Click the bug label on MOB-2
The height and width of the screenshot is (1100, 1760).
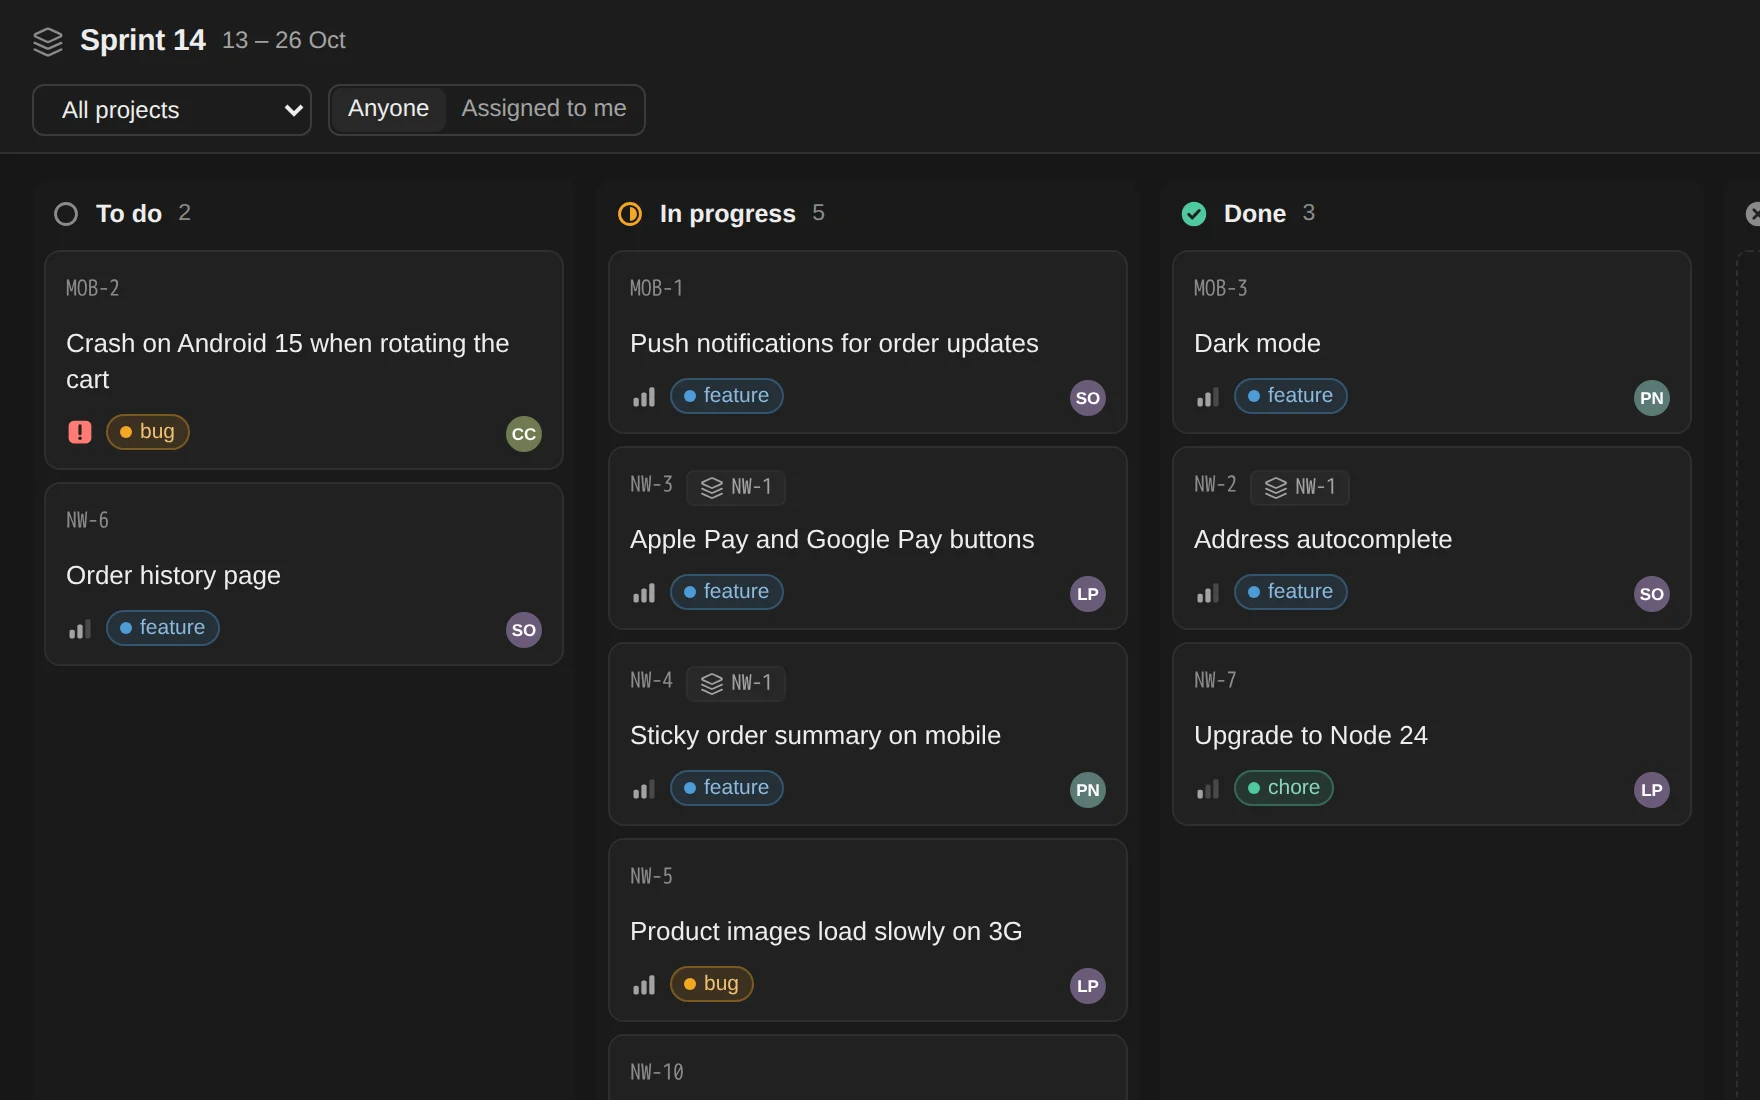148,432
